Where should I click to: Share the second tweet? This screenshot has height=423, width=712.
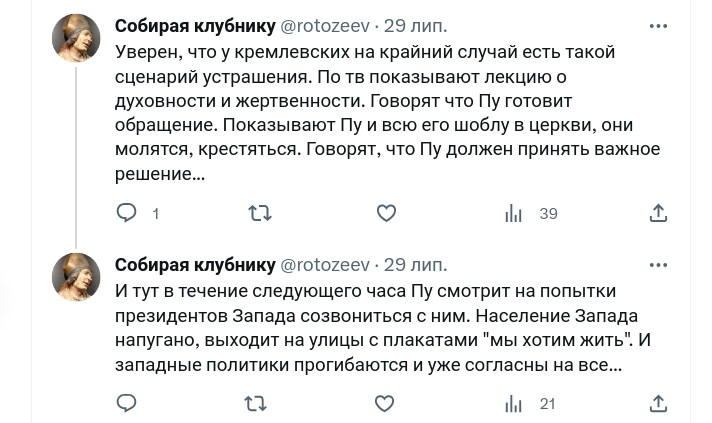pos(658,404)
